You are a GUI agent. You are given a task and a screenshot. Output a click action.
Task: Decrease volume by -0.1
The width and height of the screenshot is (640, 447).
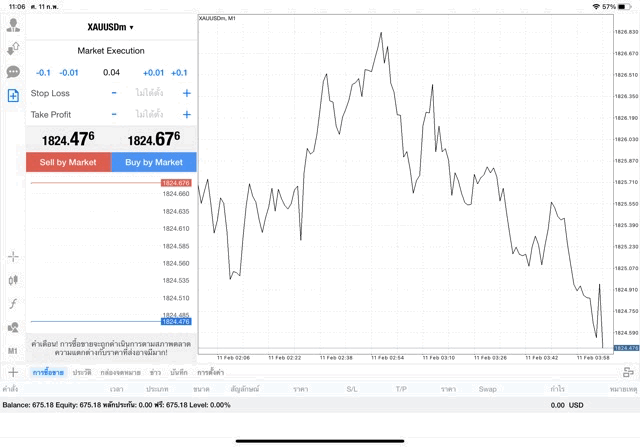point(43,72)
